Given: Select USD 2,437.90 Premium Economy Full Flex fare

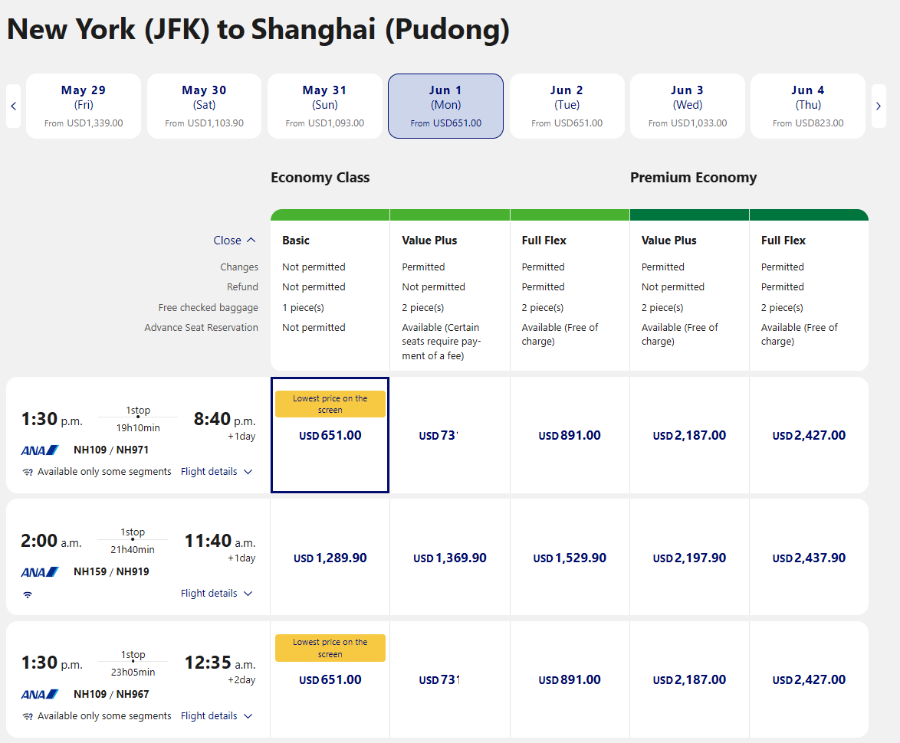Looking at the screenshot, I should tap(809, 558).
